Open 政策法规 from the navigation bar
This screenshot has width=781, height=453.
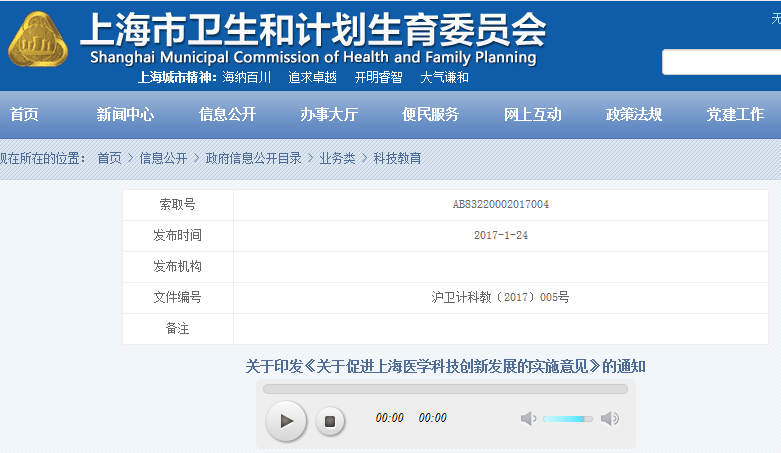click(x=634, y=115)
